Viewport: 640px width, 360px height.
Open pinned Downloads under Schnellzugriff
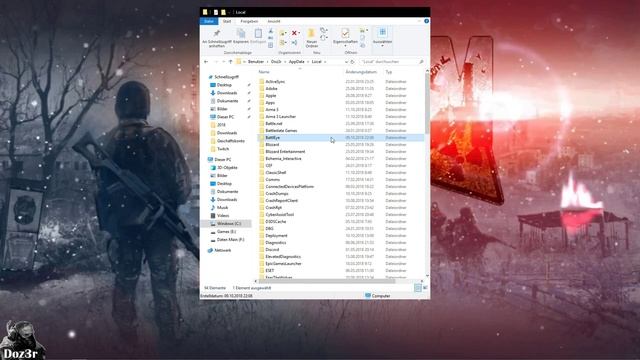tap(227, 93)
